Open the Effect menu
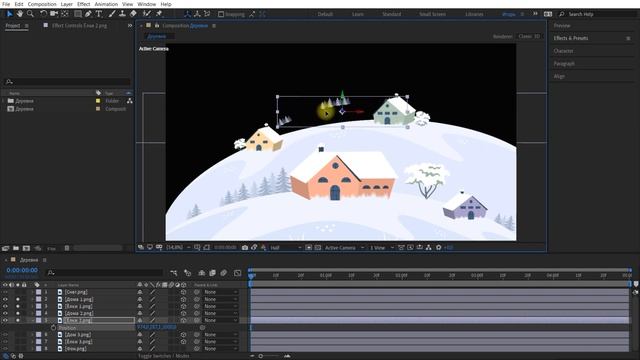The image size is (640, 360). pyautogui.click(x=84, y=4)
